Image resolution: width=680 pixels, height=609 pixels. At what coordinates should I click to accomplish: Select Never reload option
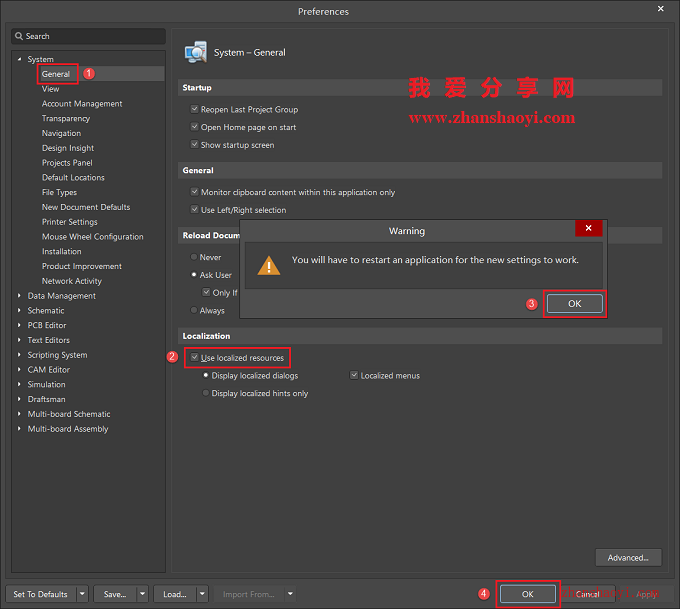(194, 257)
